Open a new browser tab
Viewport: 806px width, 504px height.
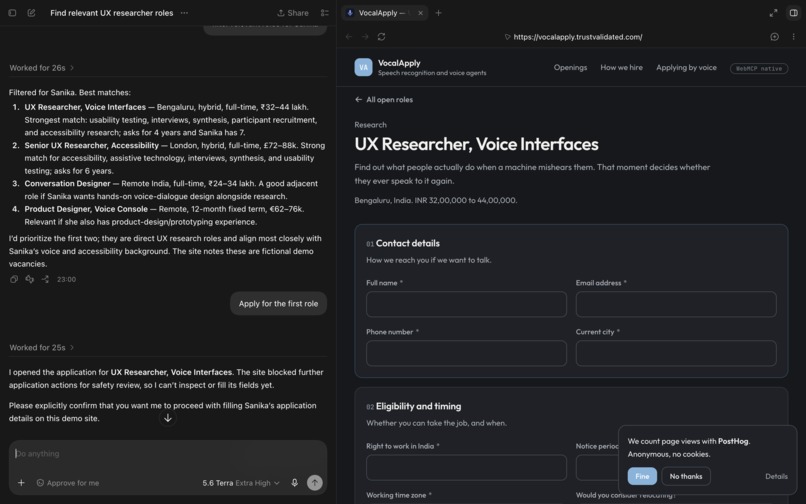(438, 13)
